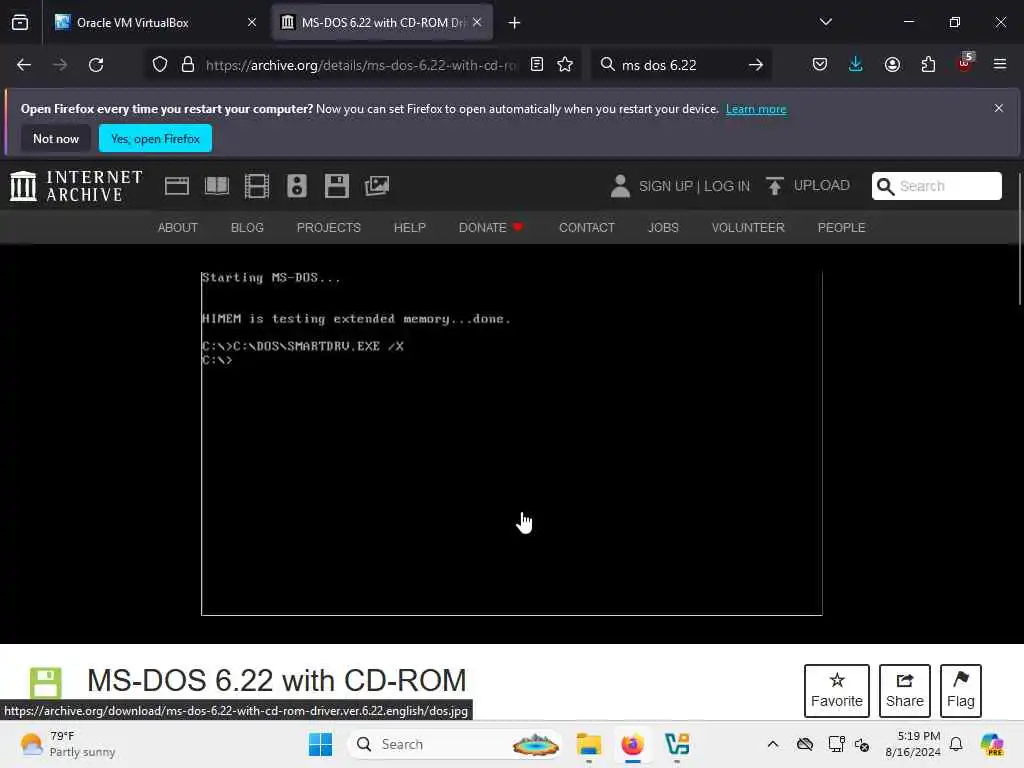Open the ABOUT menu item

point(178,227)
